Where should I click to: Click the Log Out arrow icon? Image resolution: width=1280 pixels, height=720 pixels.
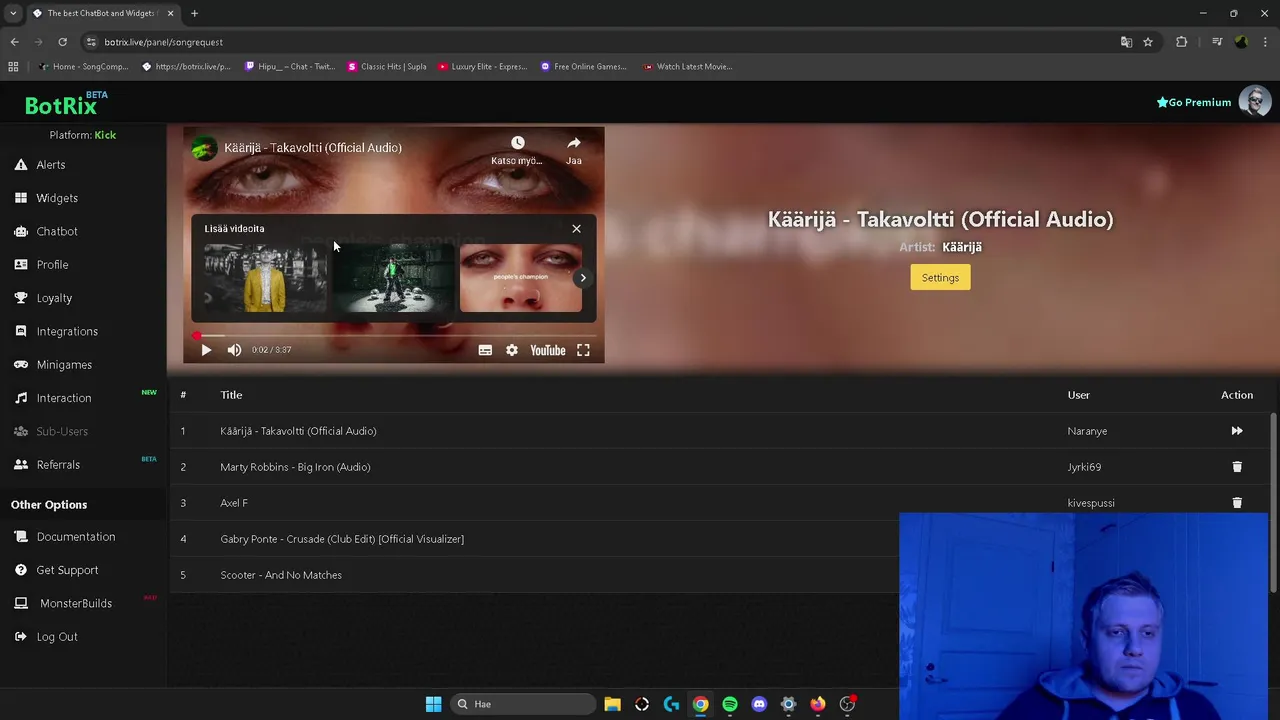point(21,637)
